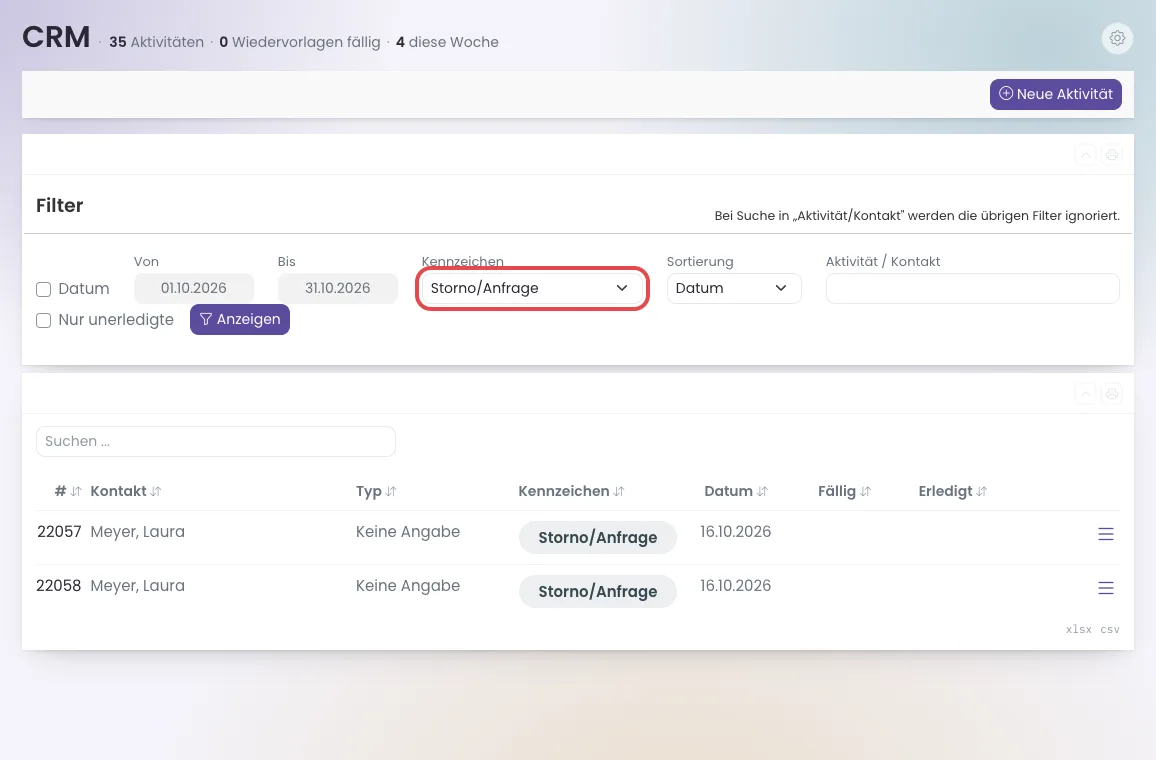Export table as csv
The width and height of the screenshot is (1156, 760).
[x=1110, y=629]
